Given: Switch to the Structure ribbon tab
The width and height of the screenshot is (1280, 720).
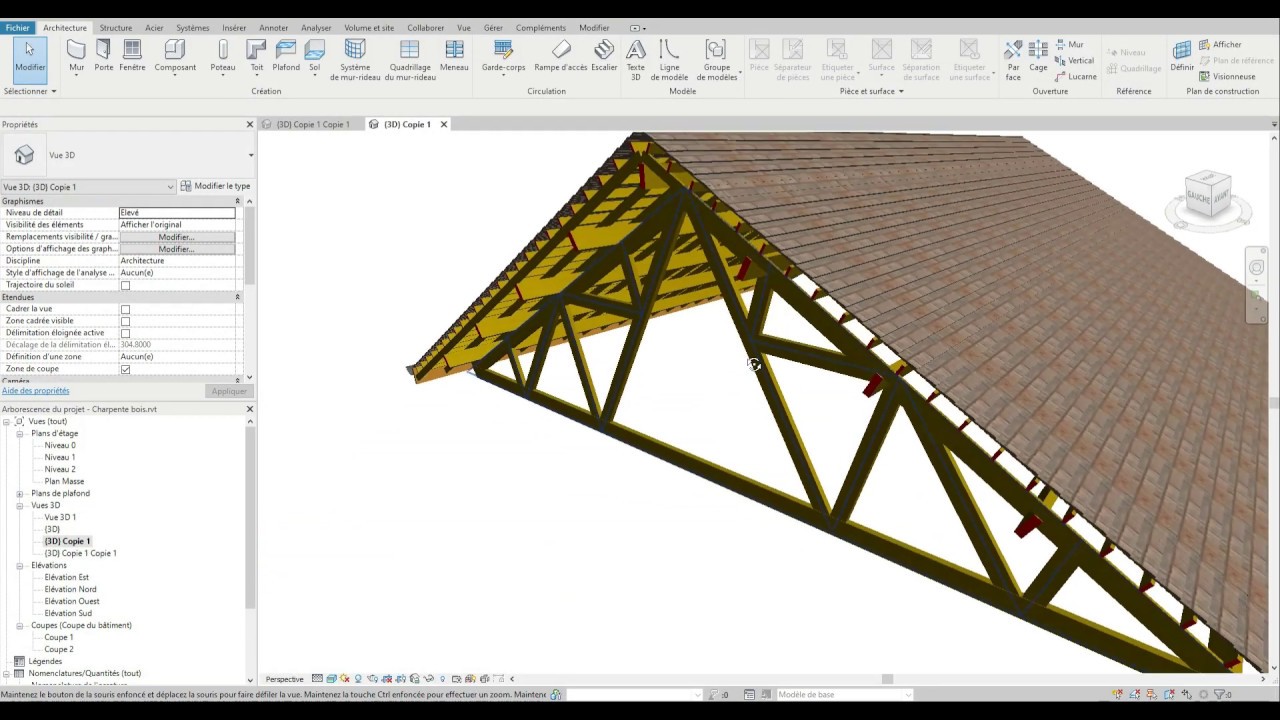Looking at the screenshot, I should click(x=116, y=28).
